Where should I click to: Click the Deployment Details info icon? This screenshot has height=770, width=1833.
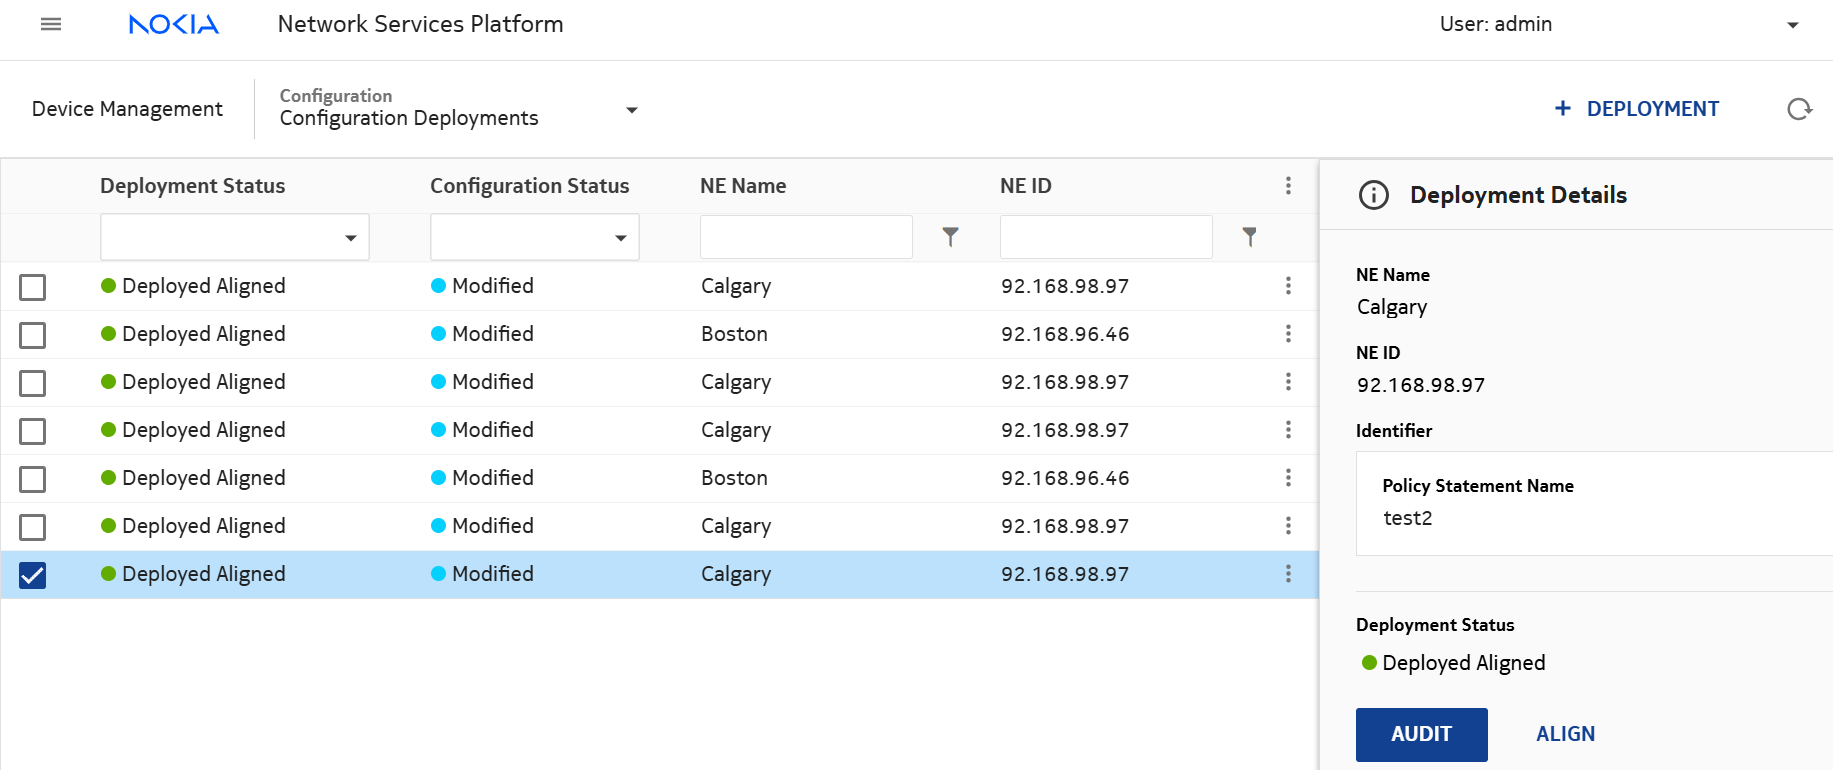click(1374, 195)
